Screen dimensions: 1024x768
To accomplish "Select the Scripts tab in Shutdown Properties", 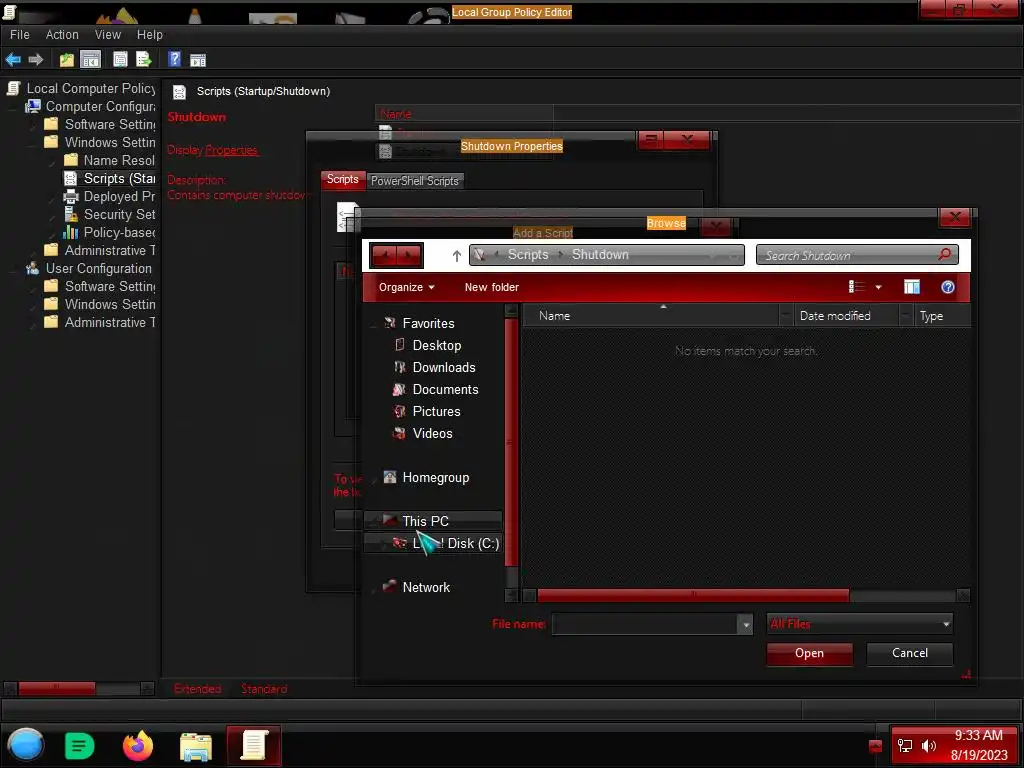I will tap(343, 179).
